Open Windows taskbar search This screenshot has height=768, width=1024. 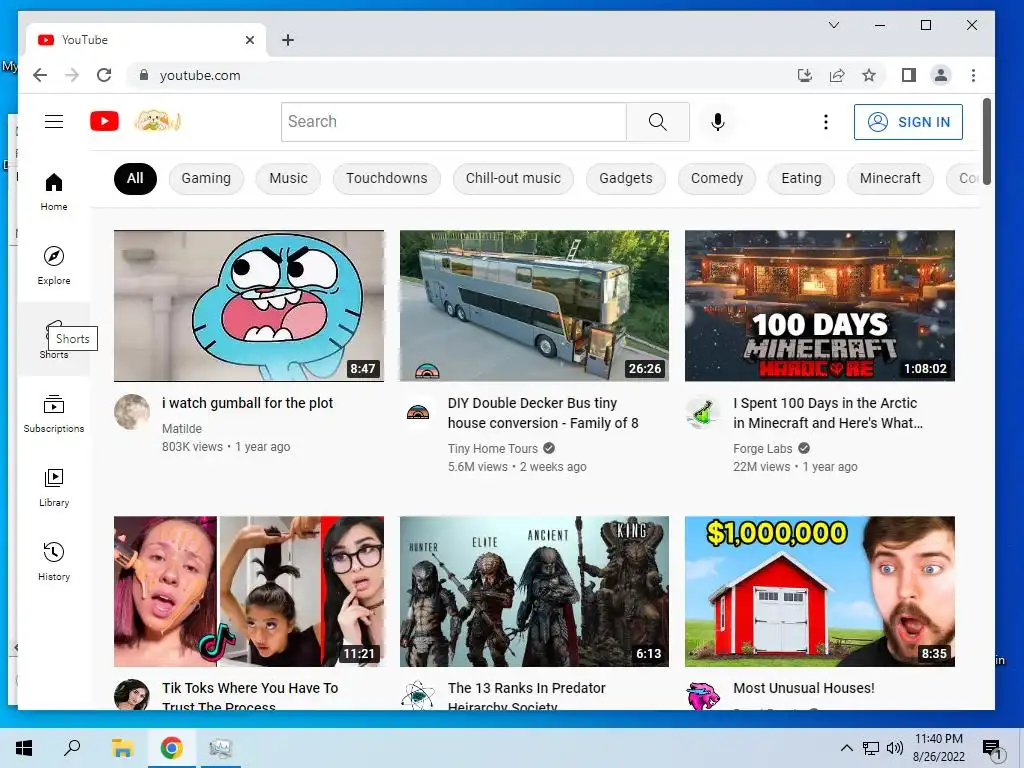coord(72,748)
